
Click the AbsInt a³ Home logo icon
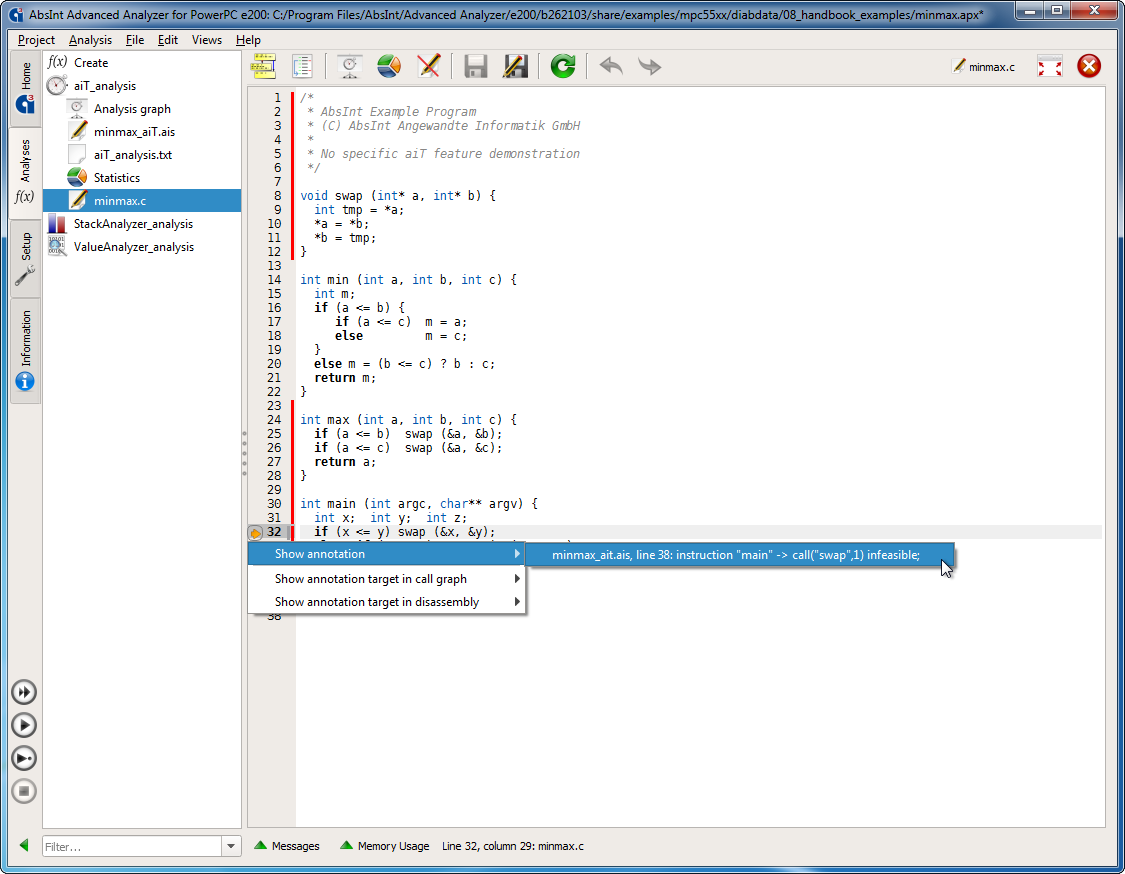[x=24, y=105]
